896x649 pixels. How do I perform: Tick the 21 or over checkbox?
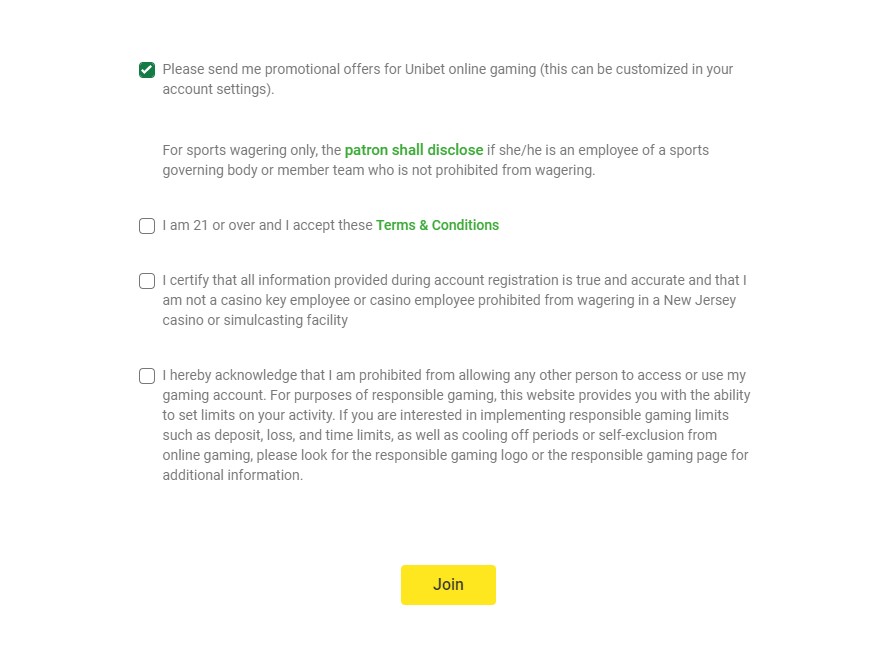[x=147, y=226]
